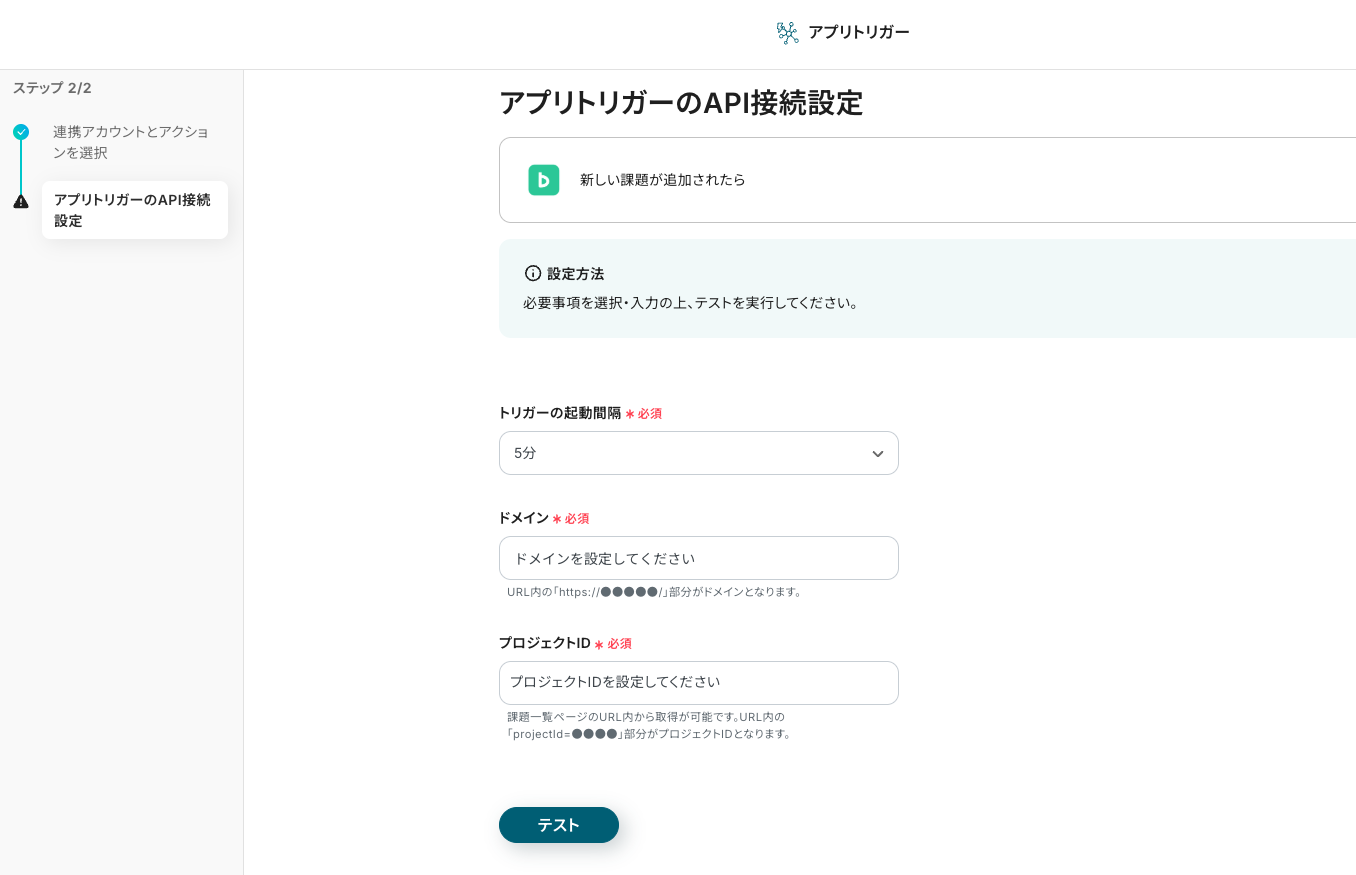Viewport: 1356px width, 875px height.
Task: Select sidebar step アプリトリガーのAPI接続設定
Action: point(133,210)
